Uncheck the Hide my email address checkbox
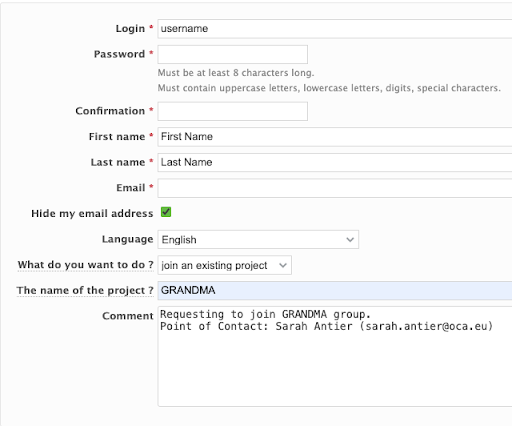Viewport: 512px width, 426px height. coord(166,212)
